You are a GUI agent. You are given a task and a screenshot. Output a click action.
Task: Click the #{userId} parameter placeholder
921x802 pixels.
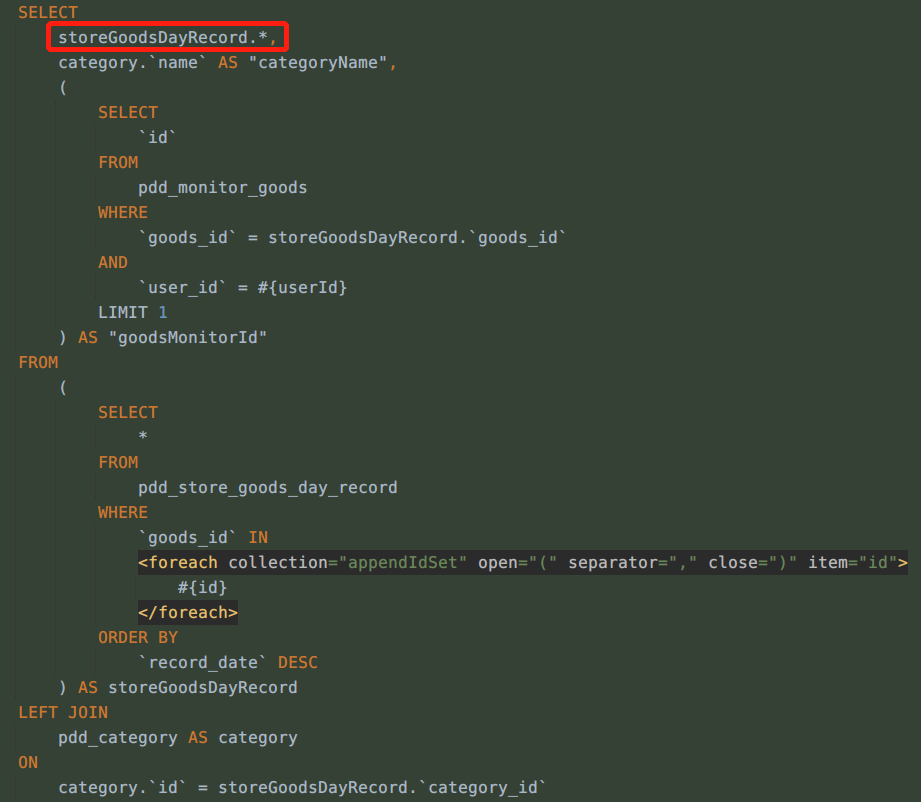(302, 287)
